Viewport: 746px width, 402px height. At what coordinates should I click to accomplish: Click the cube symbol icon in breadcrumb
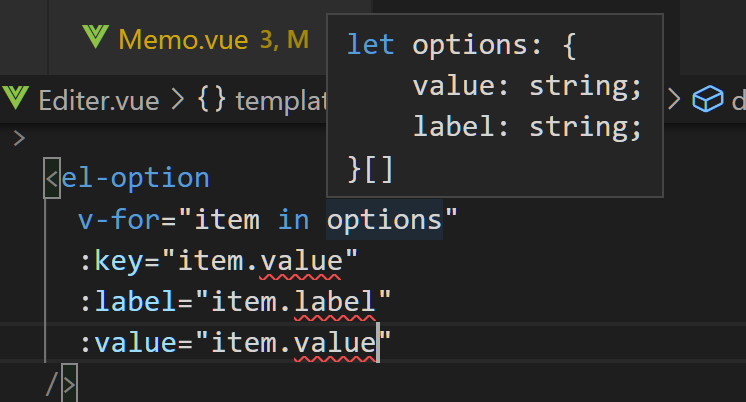[708, 99]
